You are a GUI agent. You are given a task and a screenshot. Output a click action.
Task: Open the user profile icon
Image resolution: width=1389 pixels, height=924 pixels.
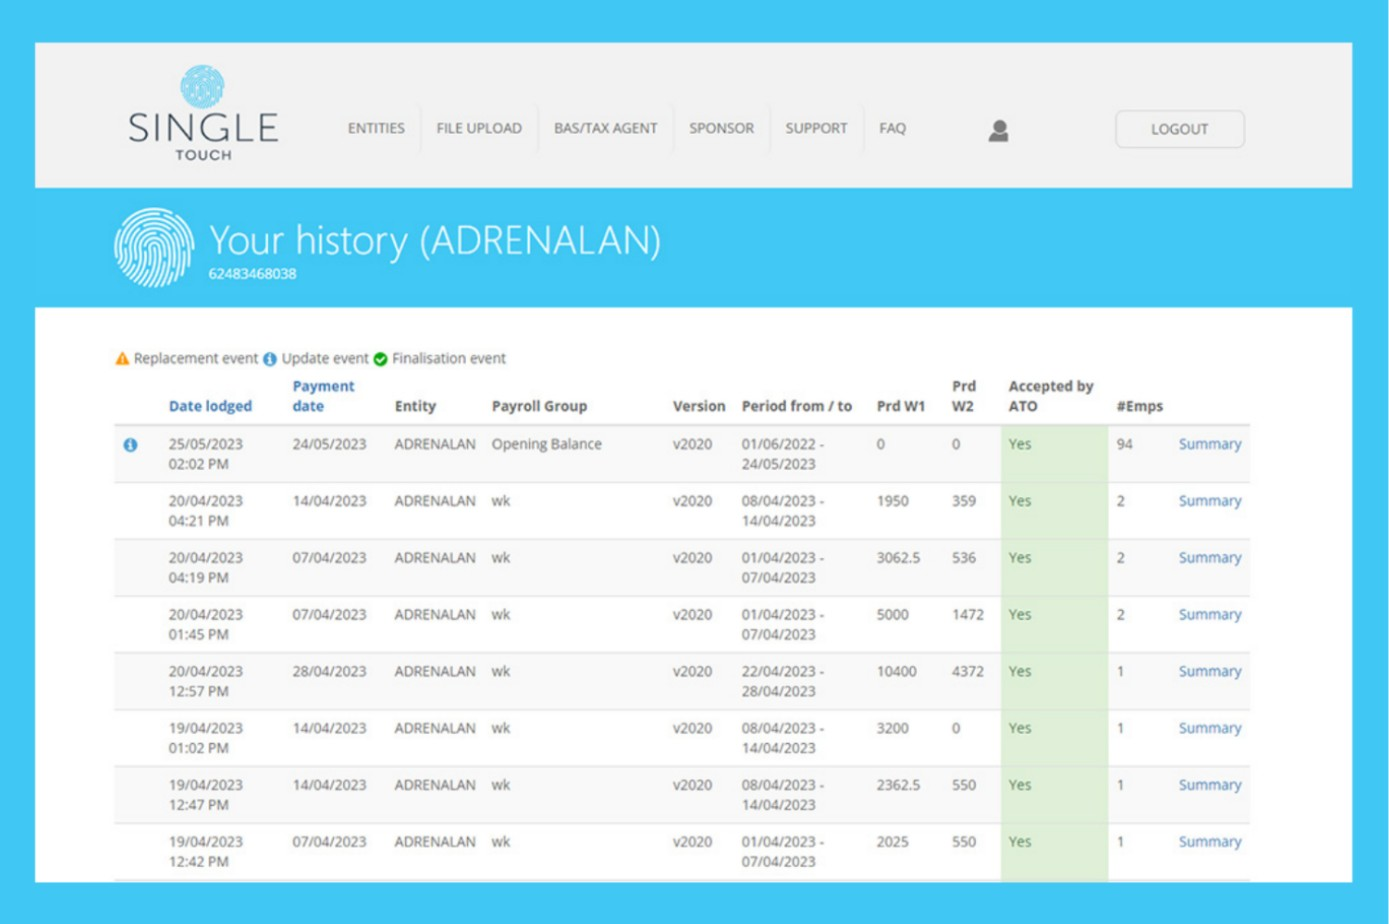click(x=998, y=130)
